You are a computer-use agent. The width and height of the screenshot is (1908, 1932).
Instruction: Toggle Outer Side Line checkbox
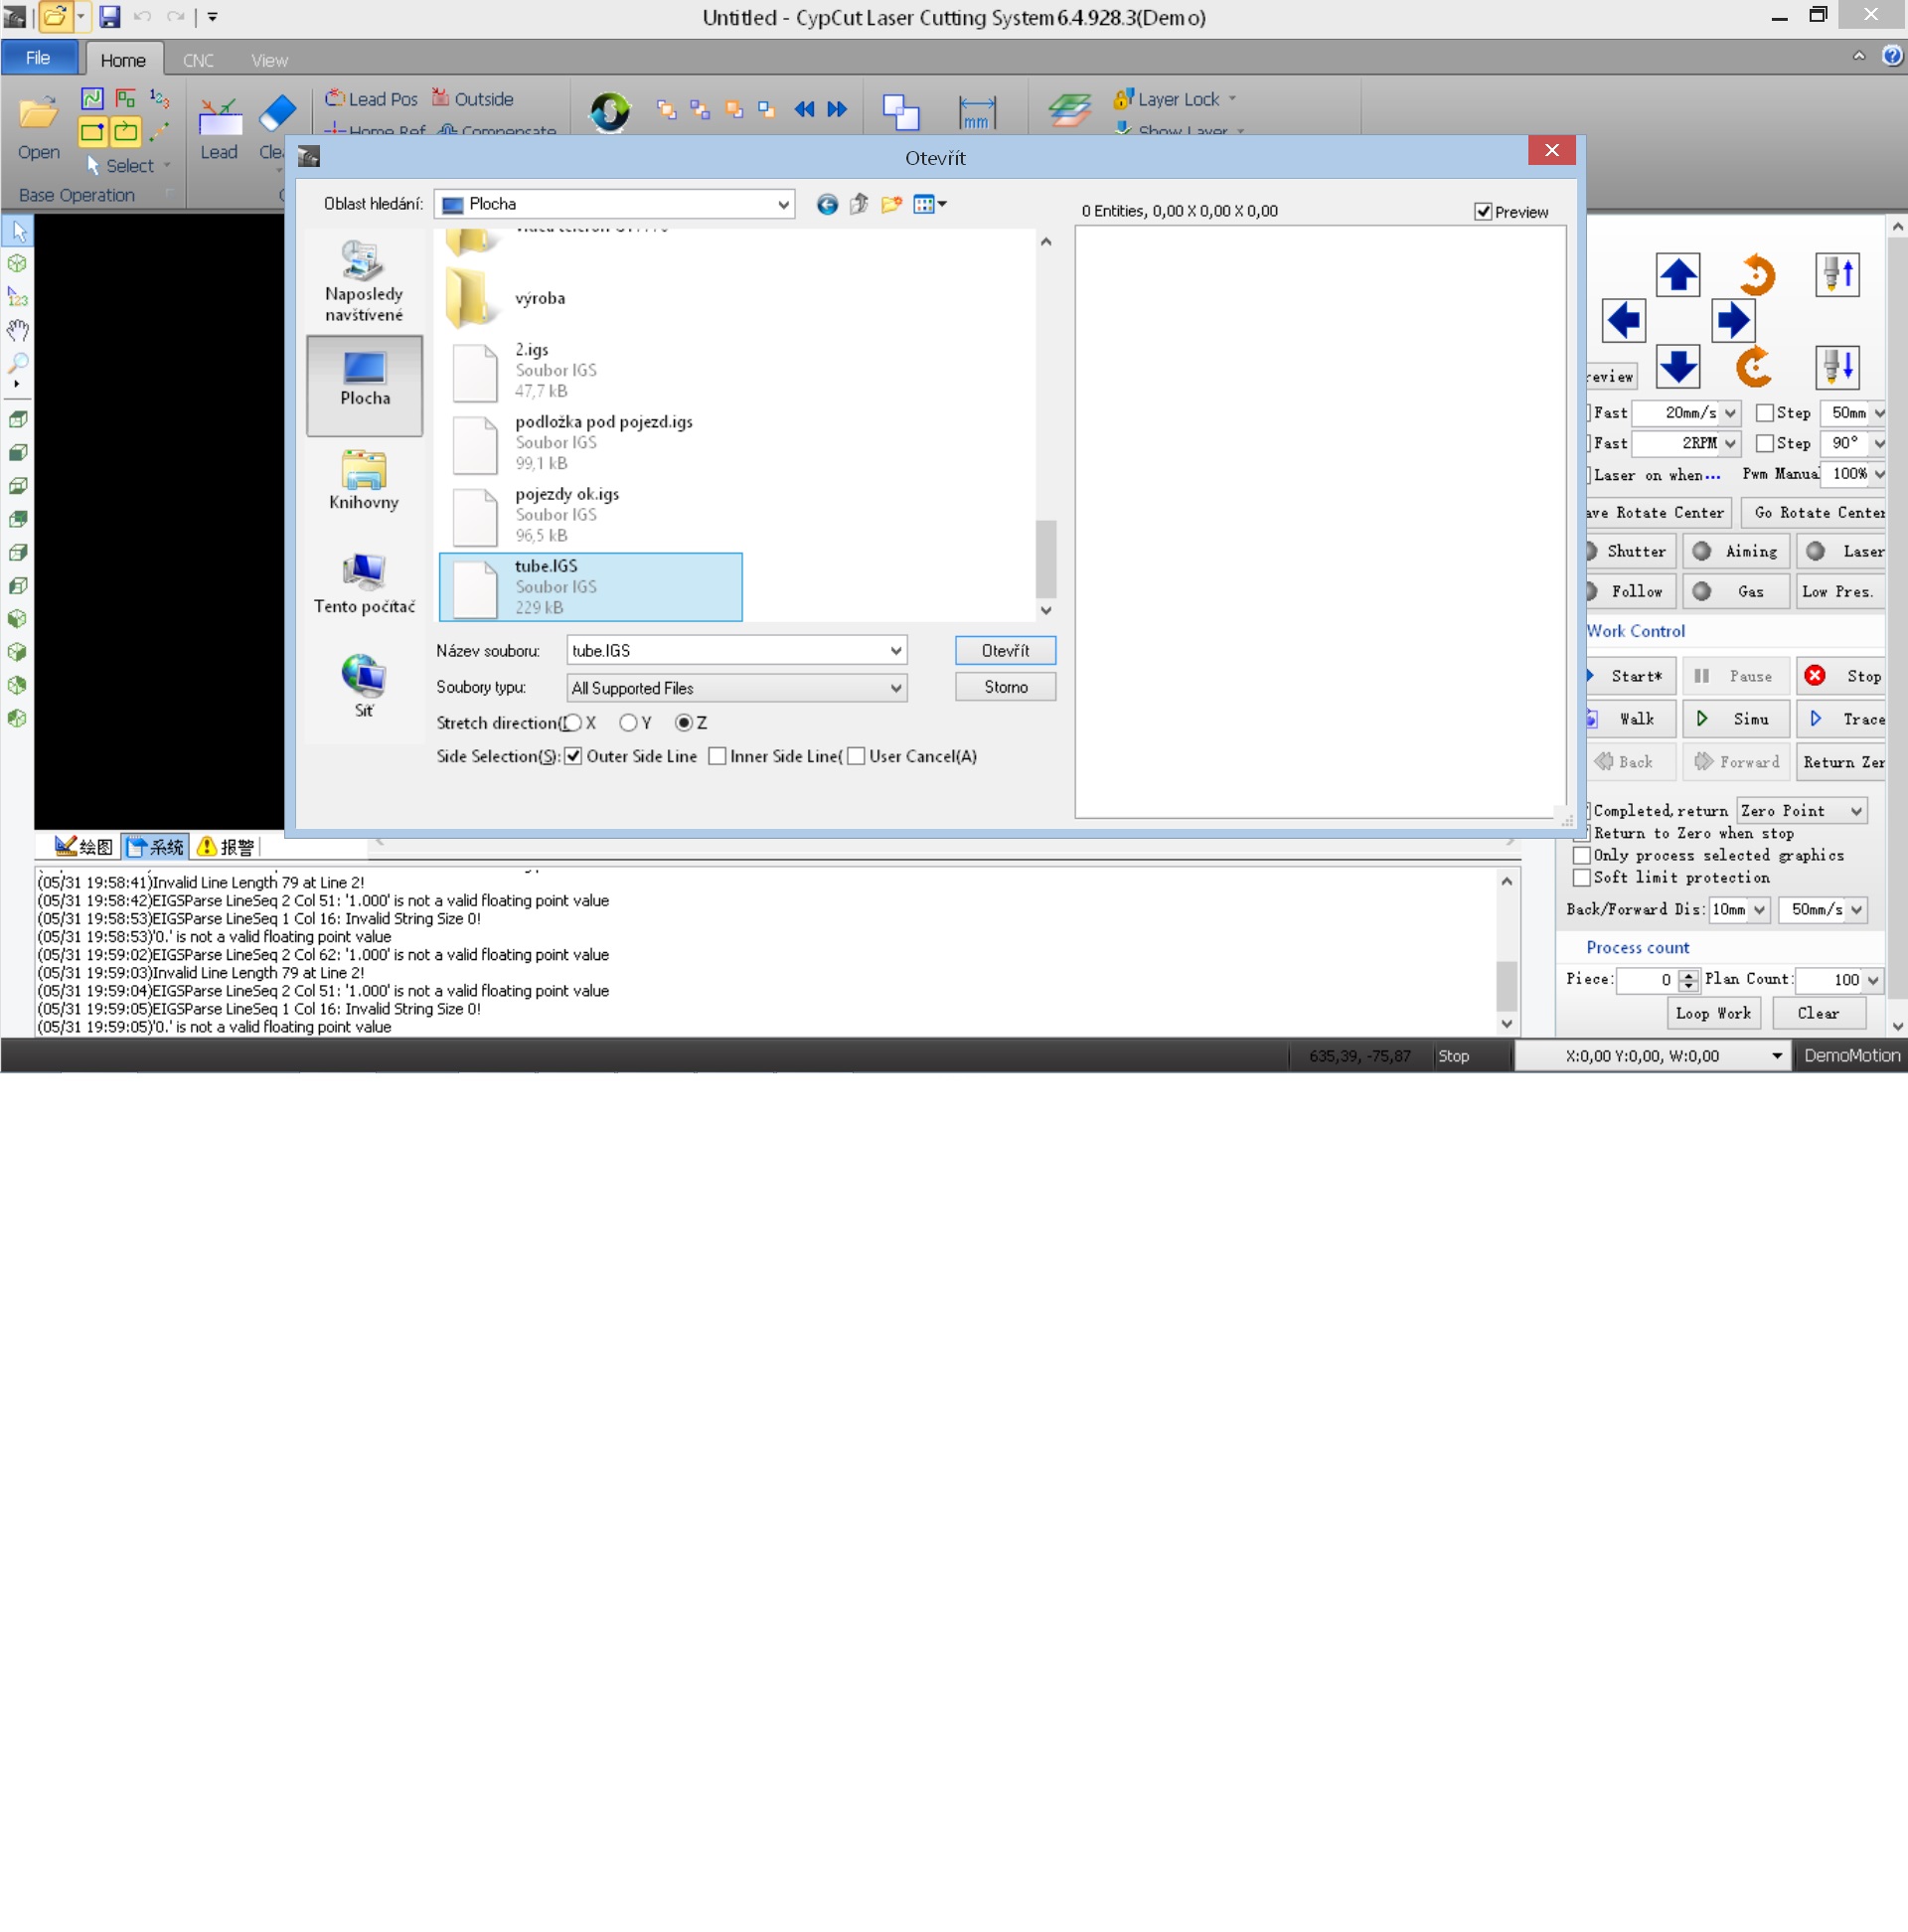pyautogui.click(x=573, y=757)
